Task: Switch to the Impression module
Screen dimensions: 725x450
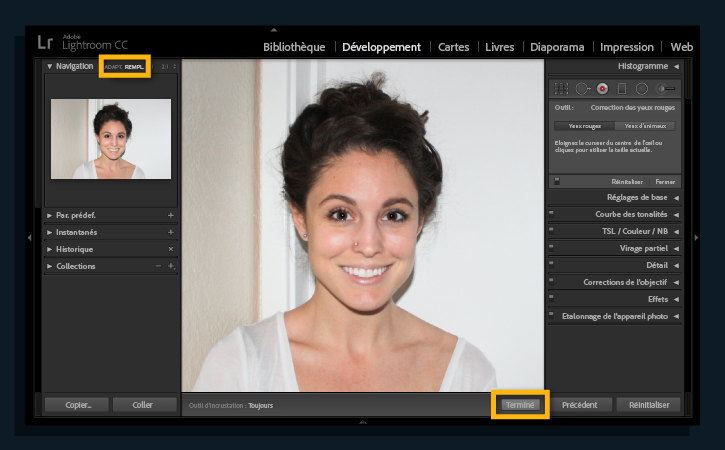Action: 627,47
